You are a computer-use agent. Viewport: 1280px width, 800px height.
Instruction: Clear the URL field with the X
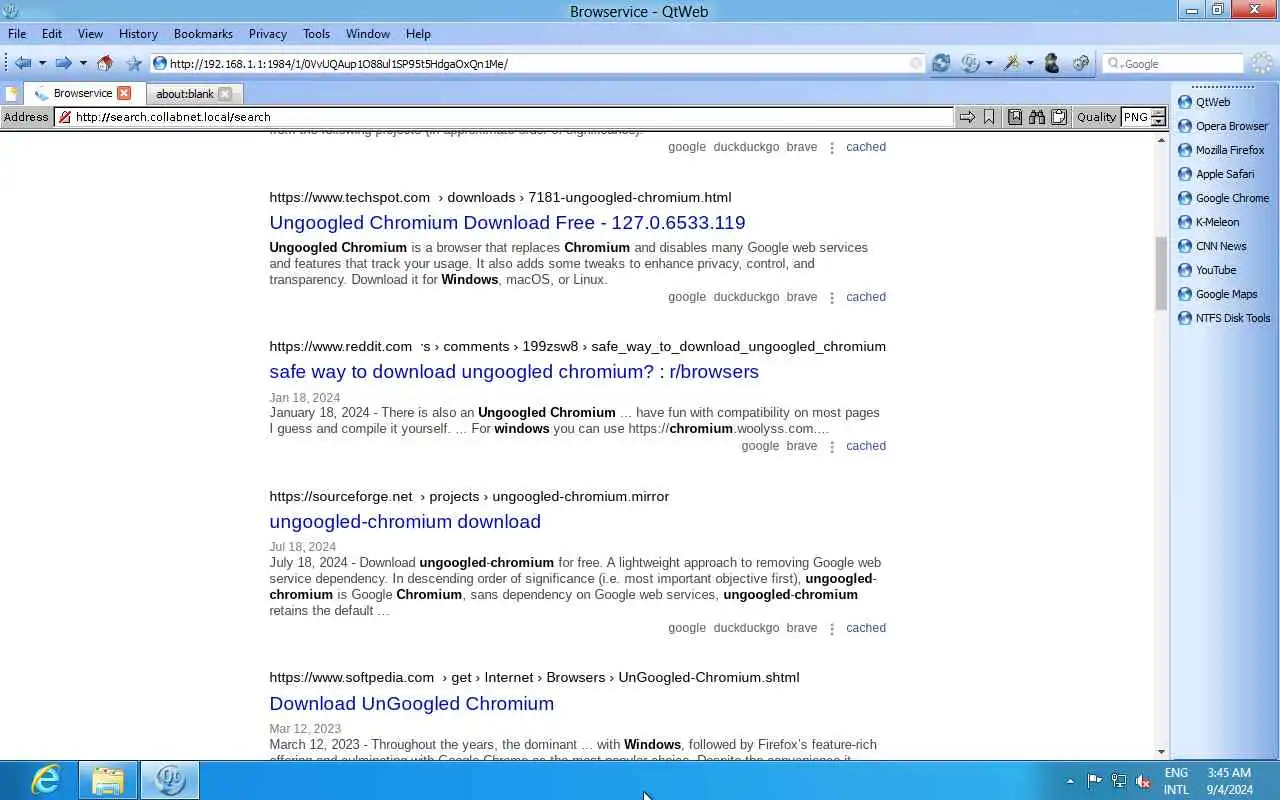click(x=915, y=63)
